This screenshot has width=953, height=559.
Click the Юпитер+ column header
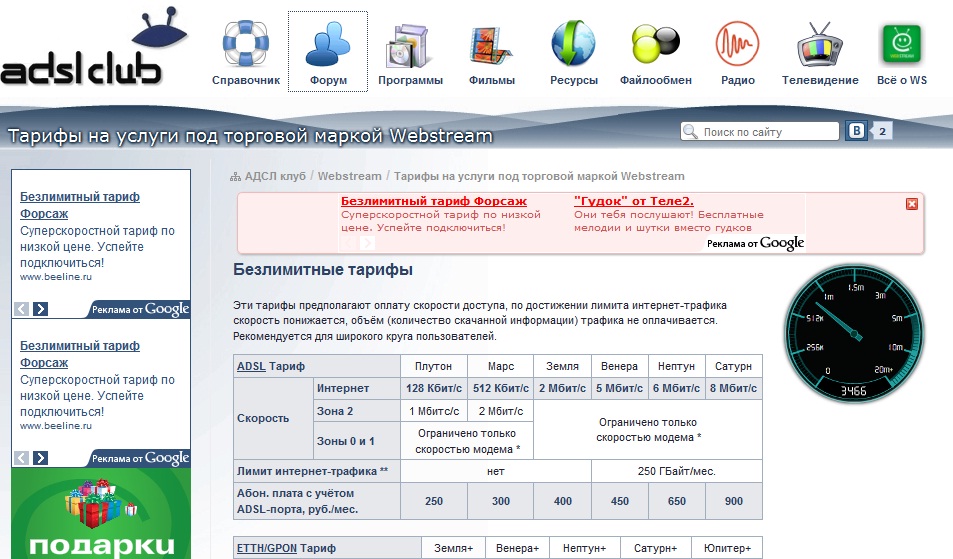pos(728,548)
